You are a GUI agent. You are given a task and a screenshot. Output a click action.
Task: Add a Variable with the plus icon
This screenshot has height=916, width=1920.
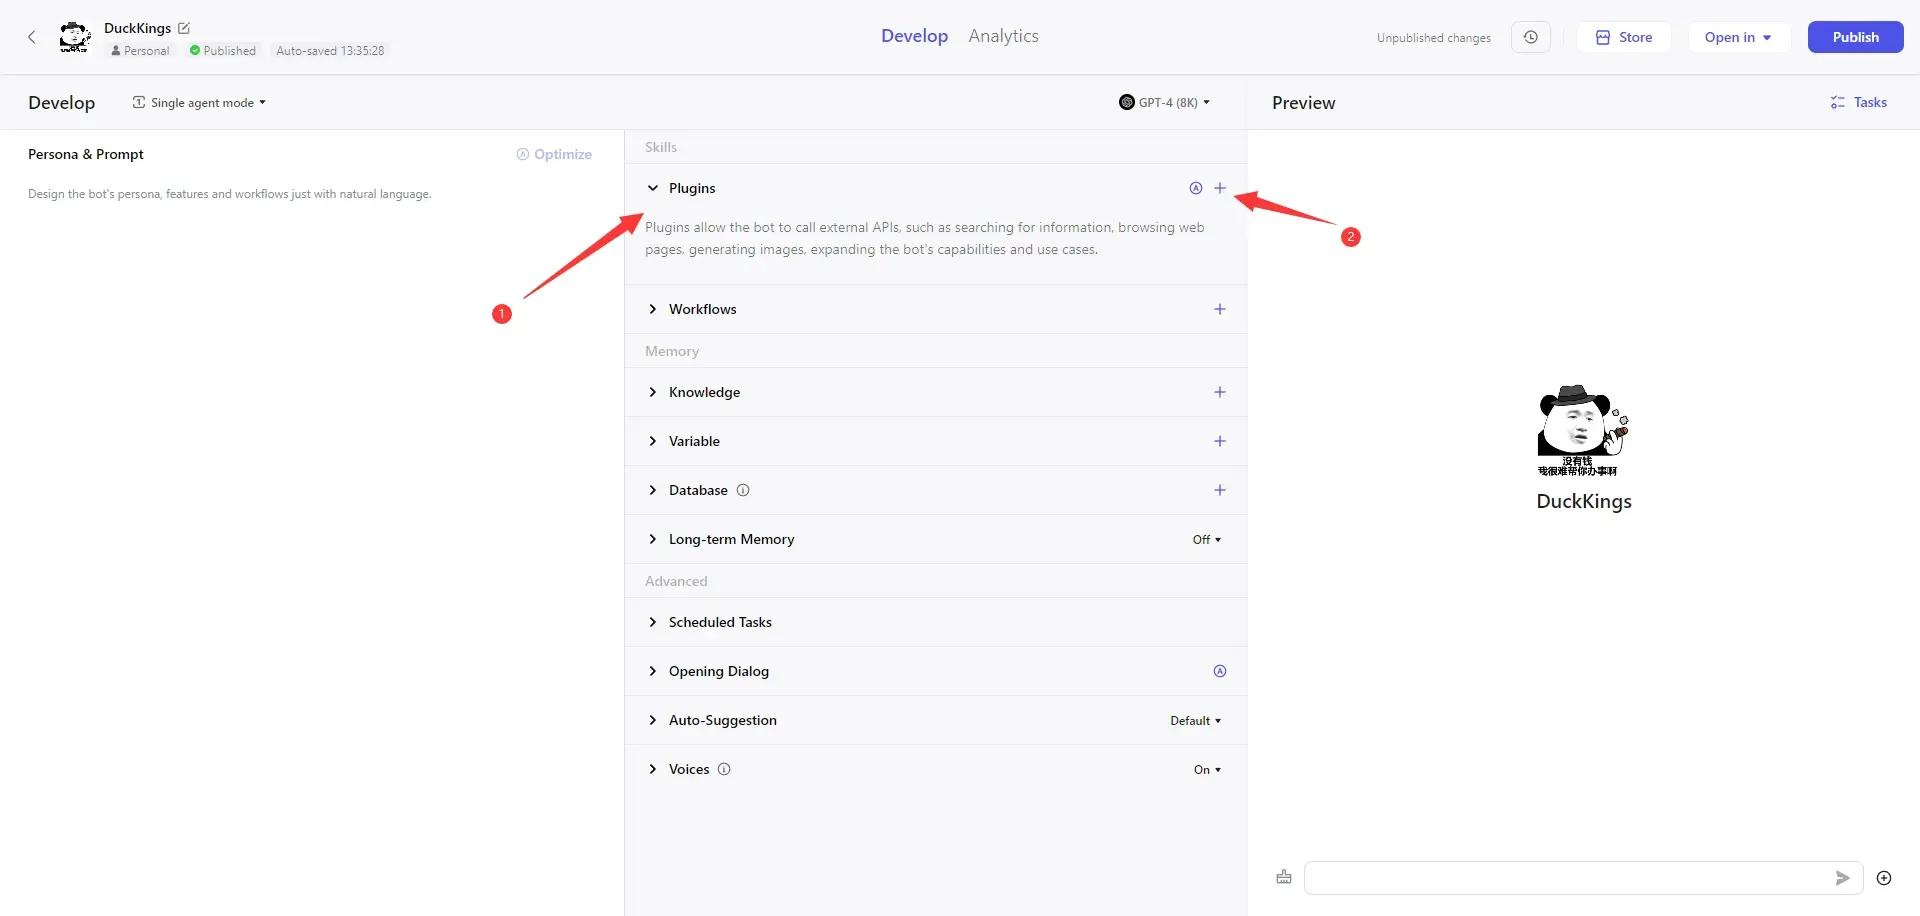[1220, 441]
